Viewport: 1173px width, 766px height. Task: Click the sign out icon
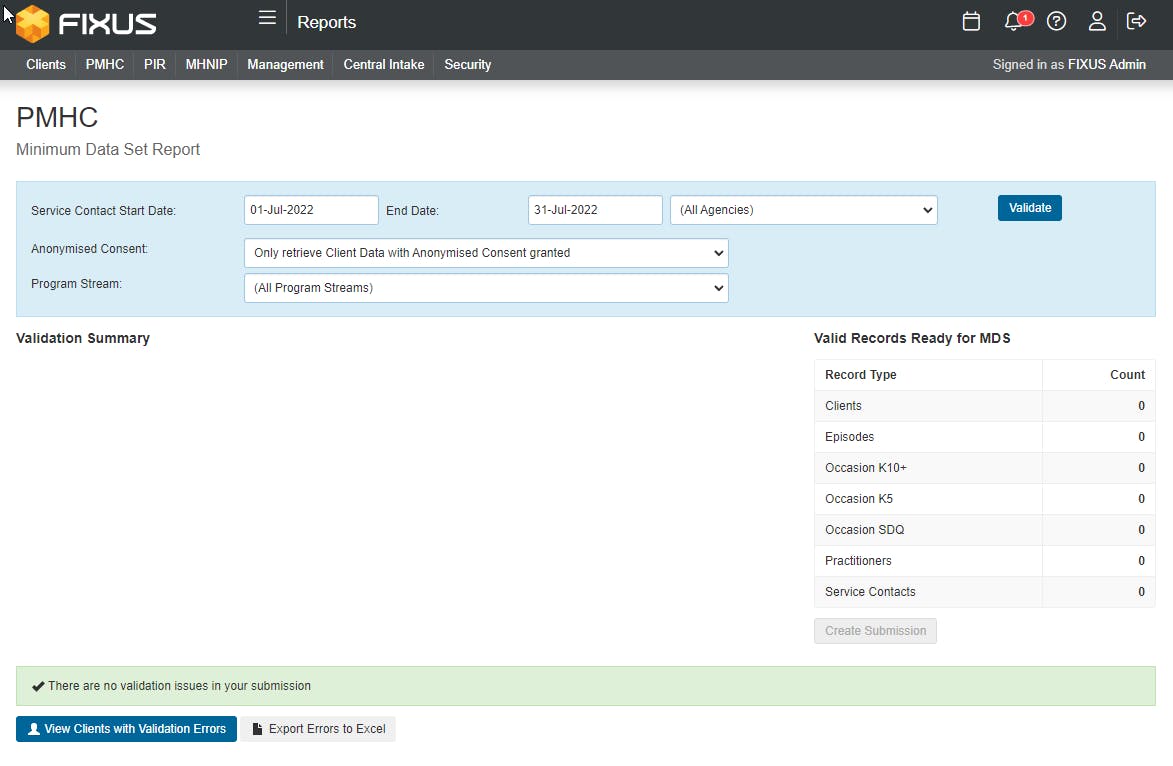click(x=1136, y=21)
